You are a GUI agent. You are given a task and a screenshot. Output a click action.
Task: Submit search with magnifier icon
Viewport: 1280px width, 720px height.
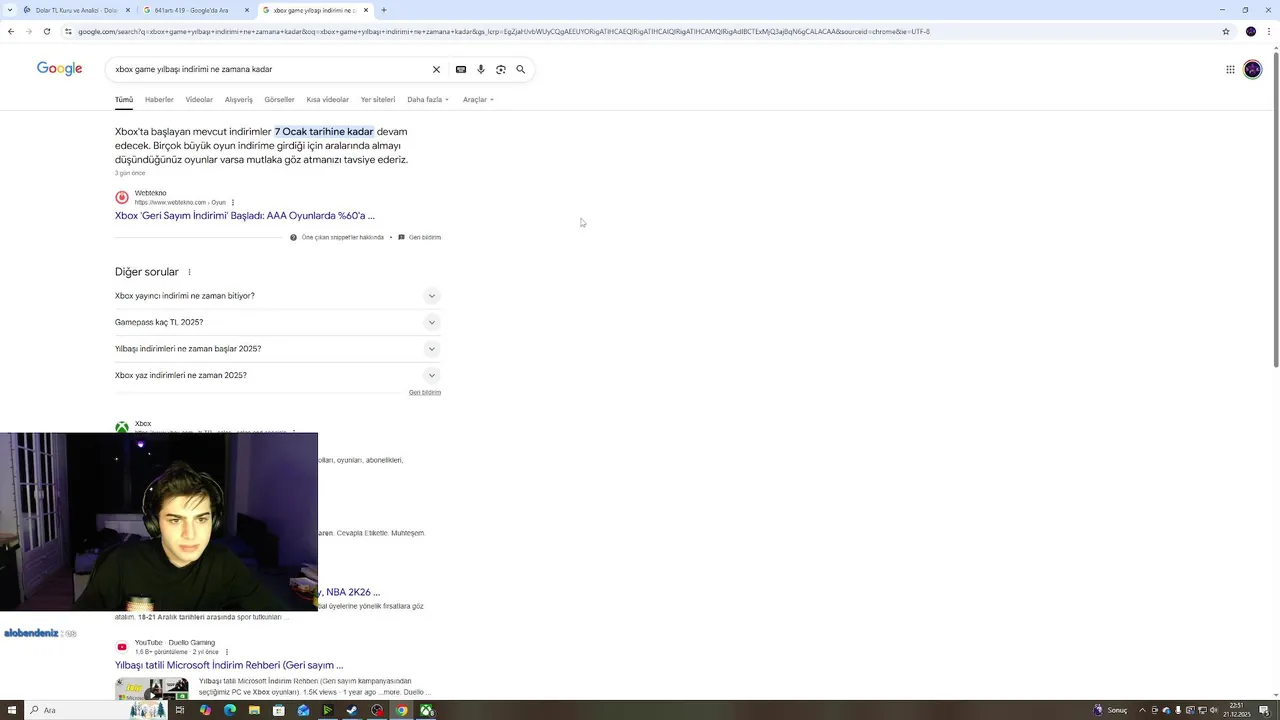point(521,69)
